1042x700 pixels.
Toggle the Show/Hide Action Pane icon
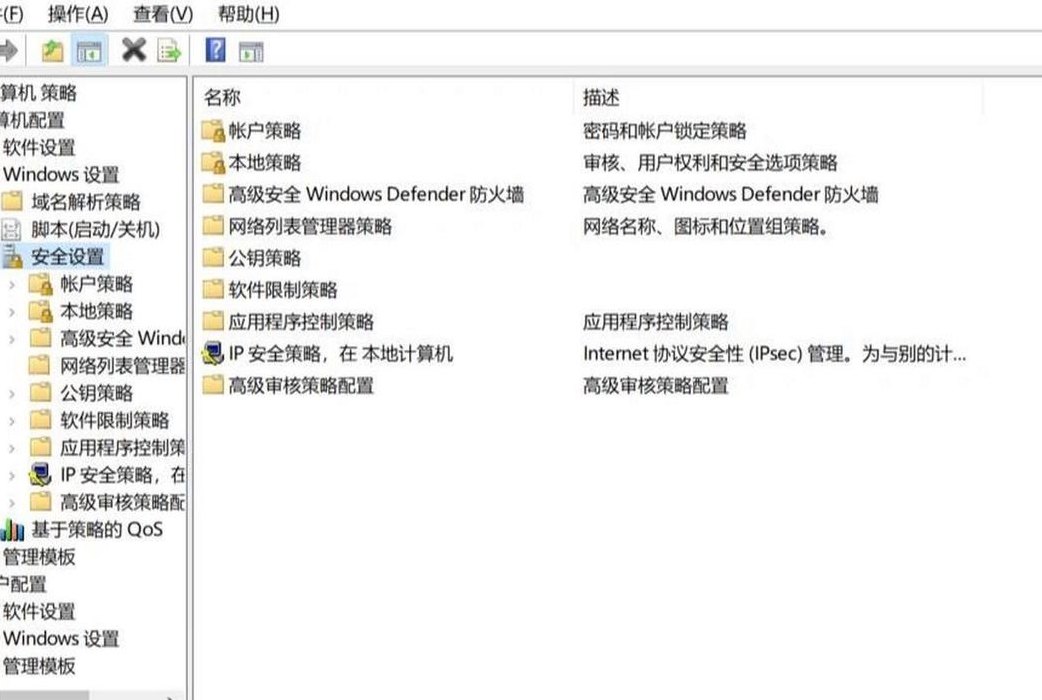[x=251, y=51]
